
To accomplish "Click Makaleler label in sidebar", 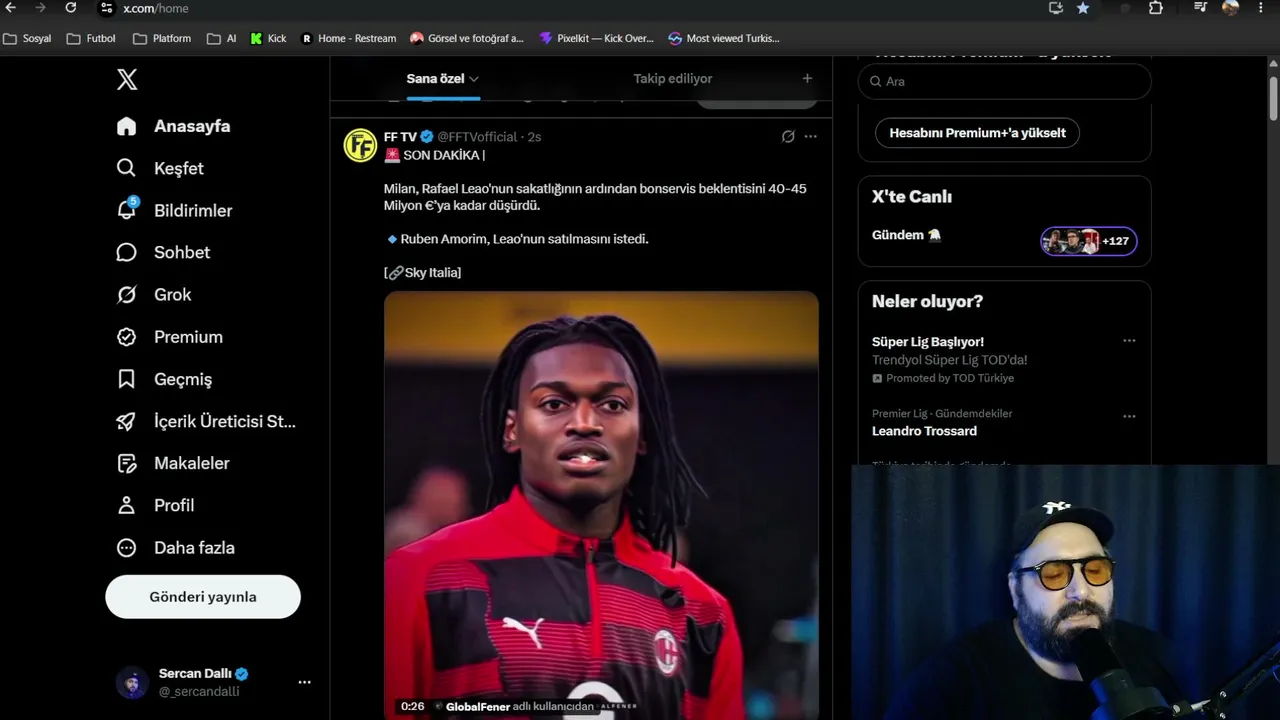I will pos(192,463).
